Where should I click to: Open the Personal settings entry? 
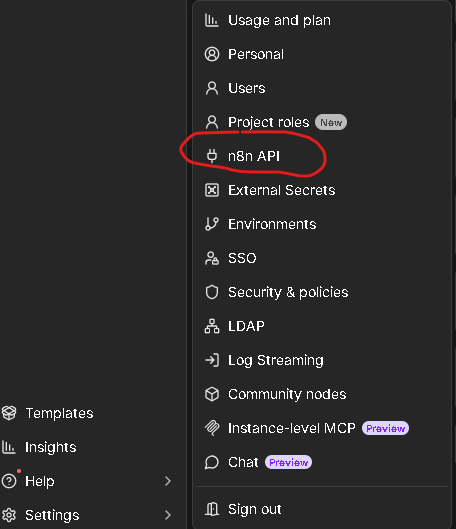pos(322,54)
